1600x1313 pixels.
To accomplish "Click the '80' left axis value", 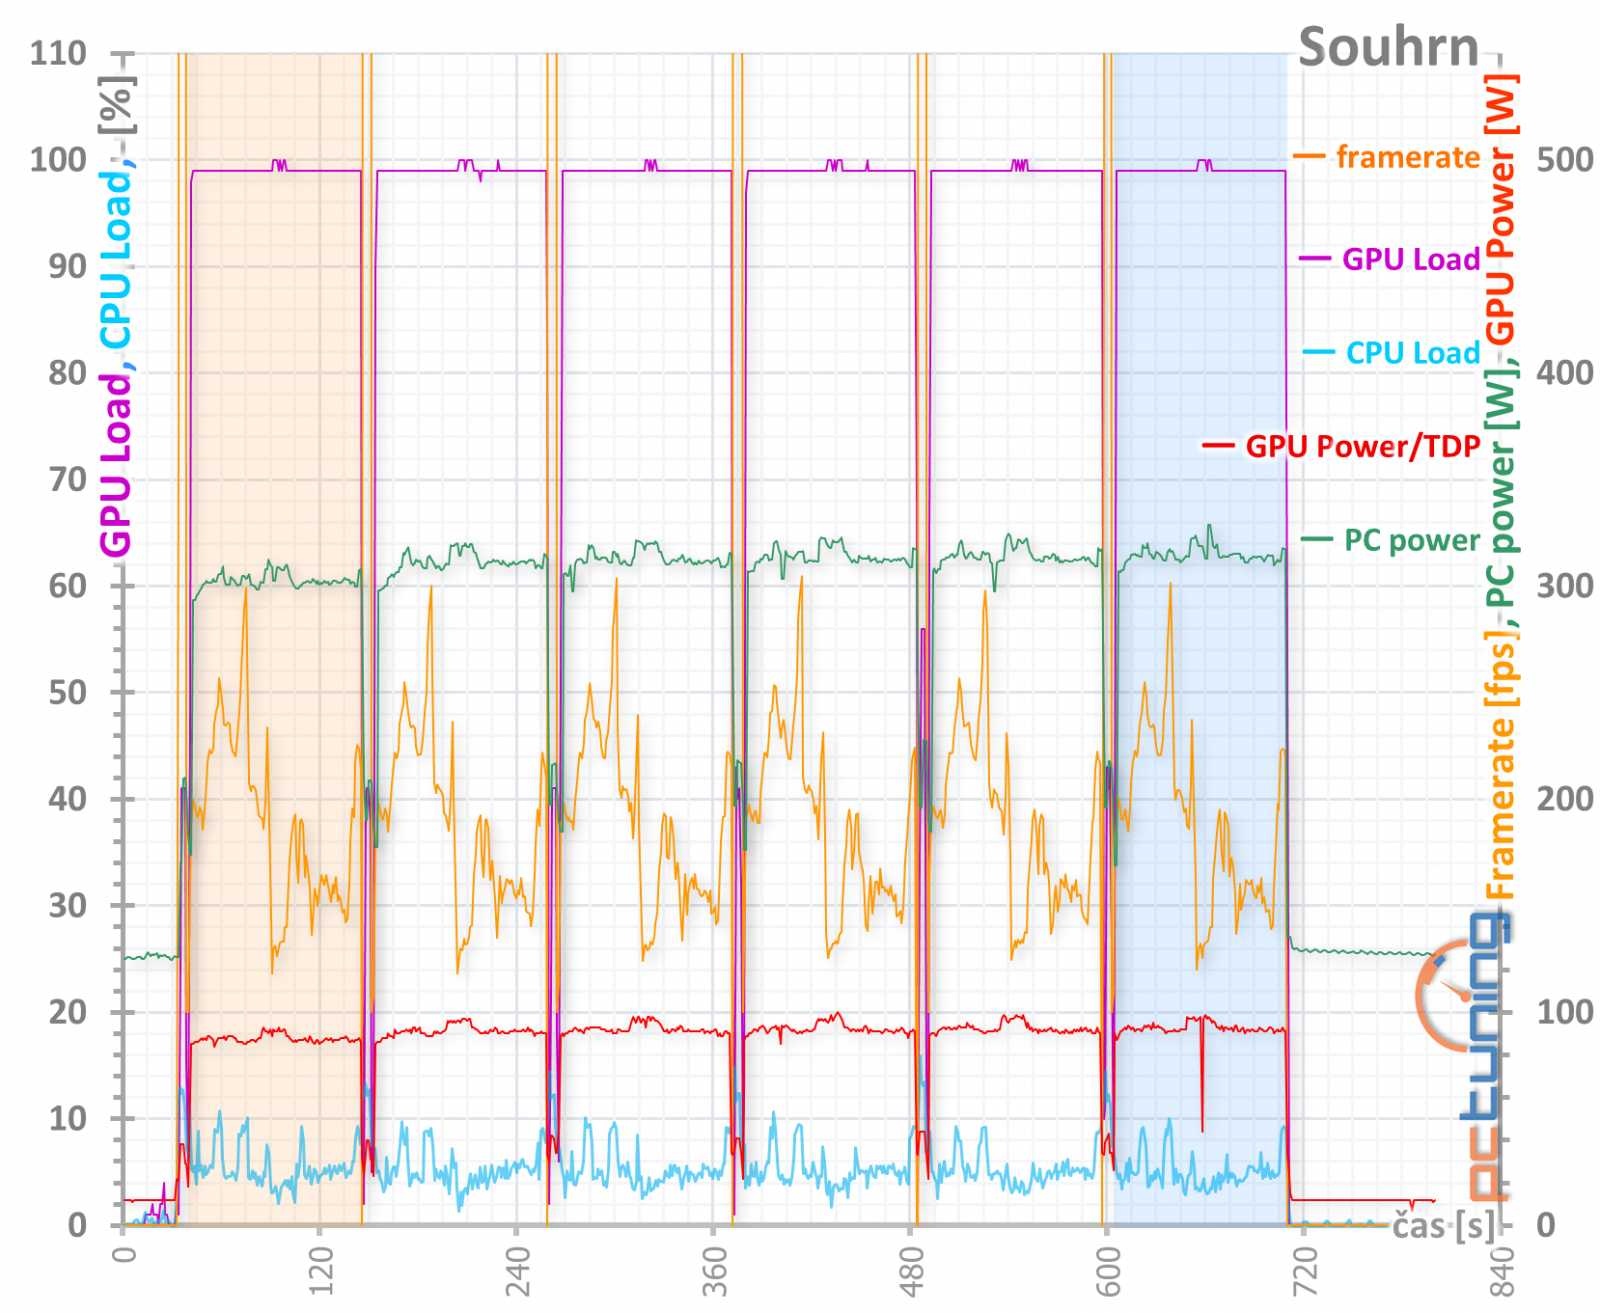I will (68, 372).
